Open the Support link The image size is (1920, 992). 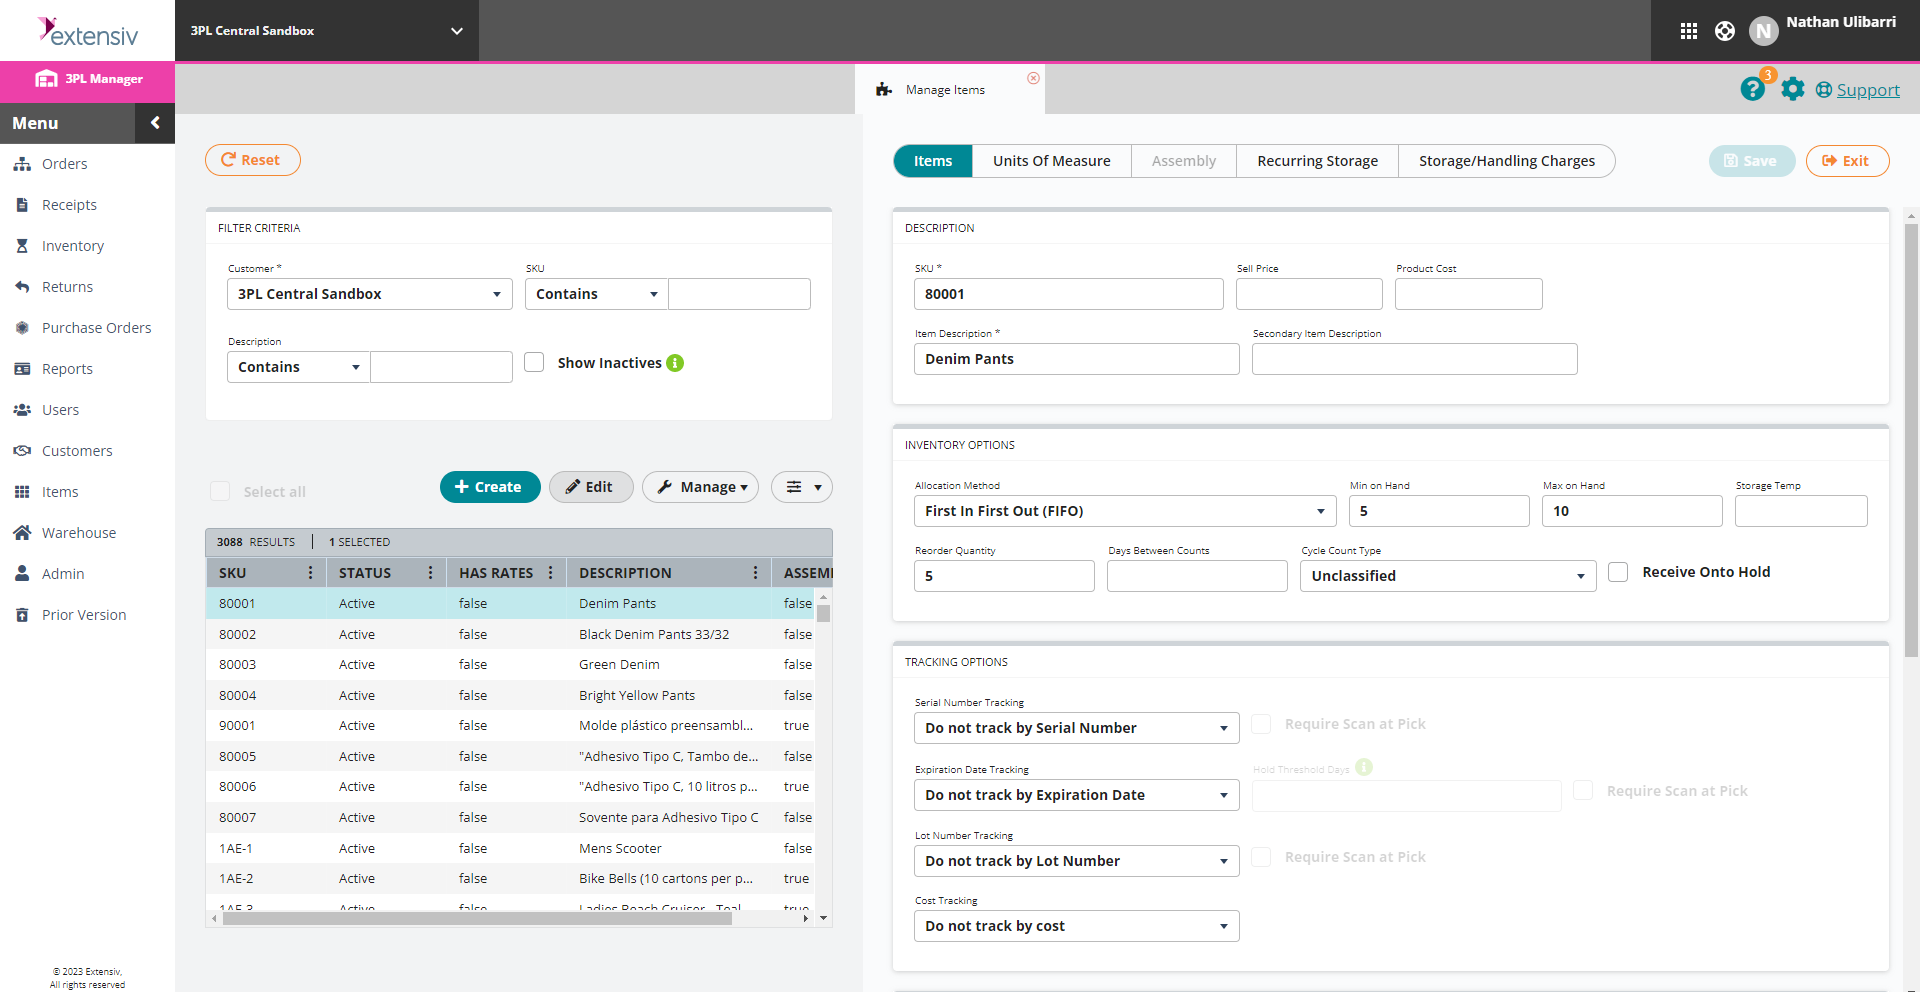pyautogui.click(x=1868, y=90)
